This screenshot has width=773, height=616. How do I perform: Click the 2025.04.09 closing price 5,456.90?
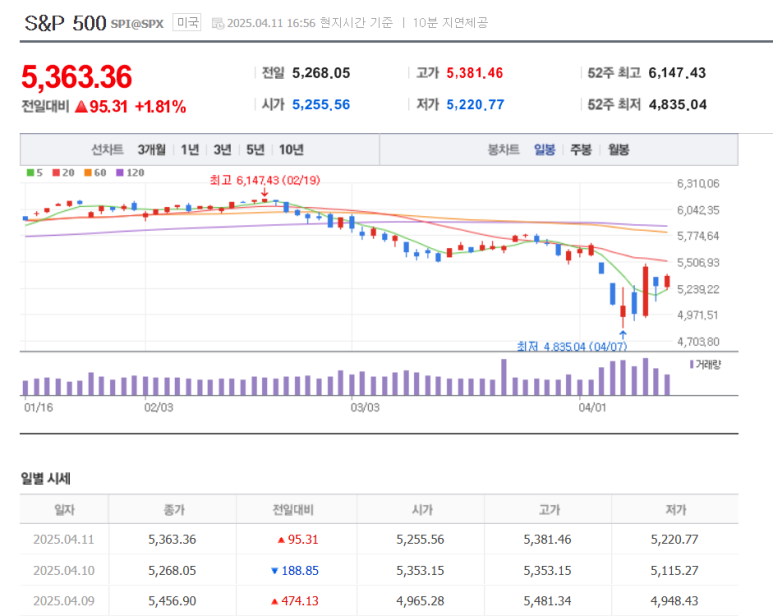172,601
